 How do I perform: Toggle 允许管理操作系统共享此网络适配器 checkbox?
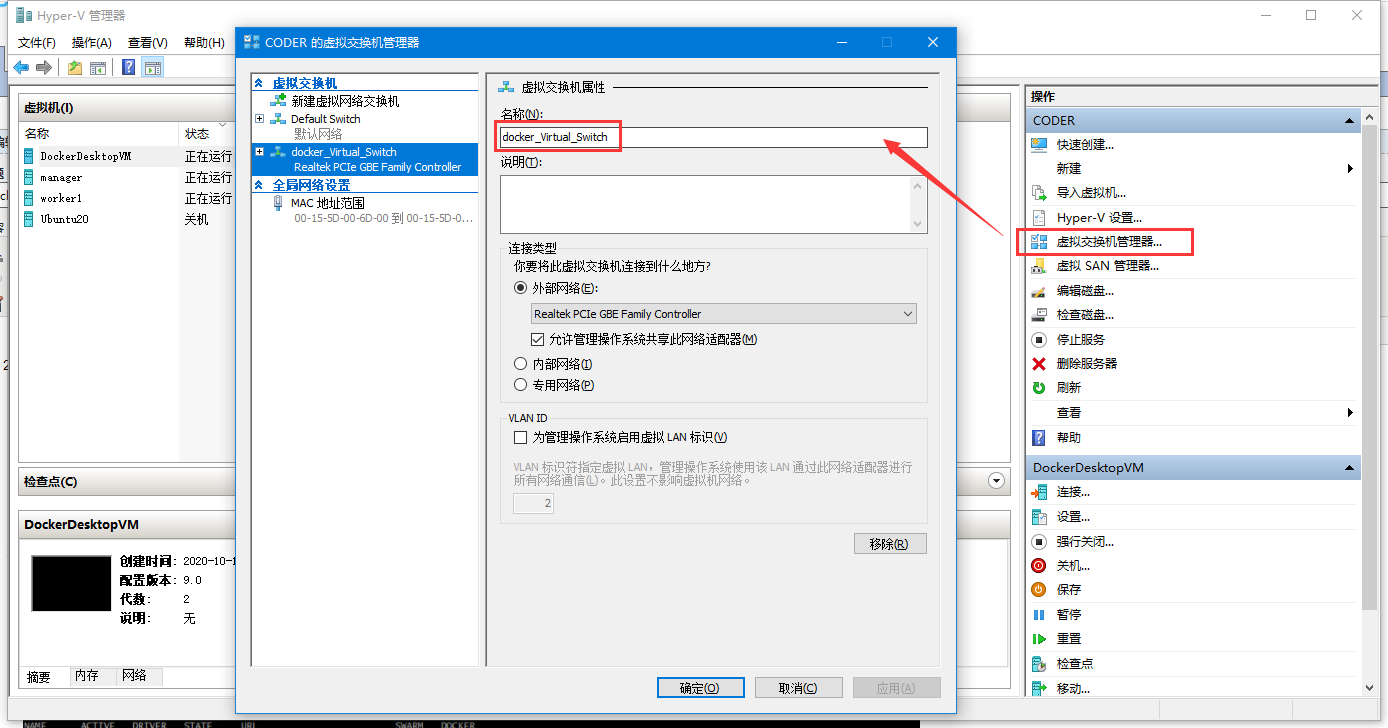[538, 339]
